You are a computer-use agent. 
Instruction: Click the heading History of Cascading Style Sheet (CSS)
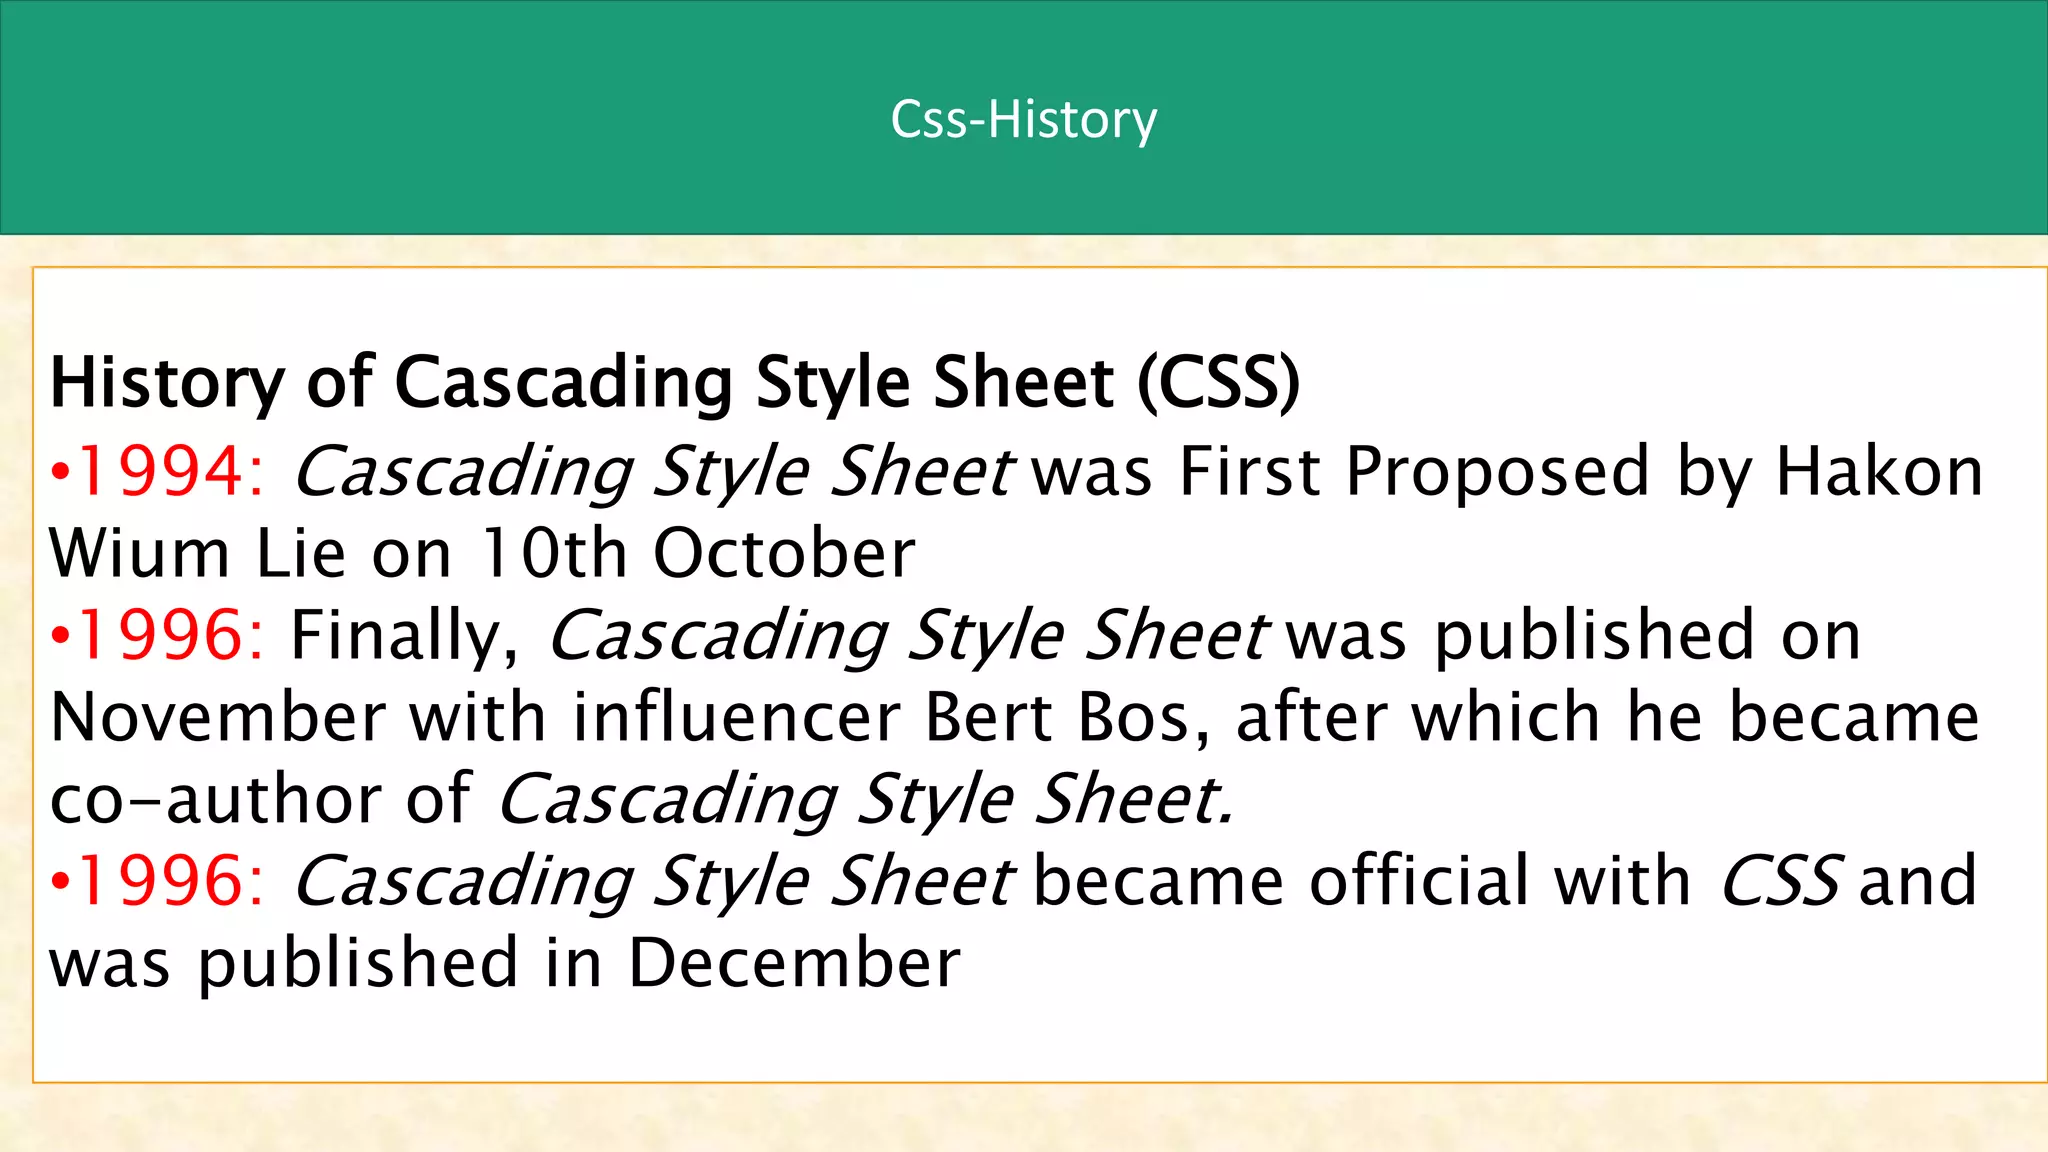coord(675,383)
